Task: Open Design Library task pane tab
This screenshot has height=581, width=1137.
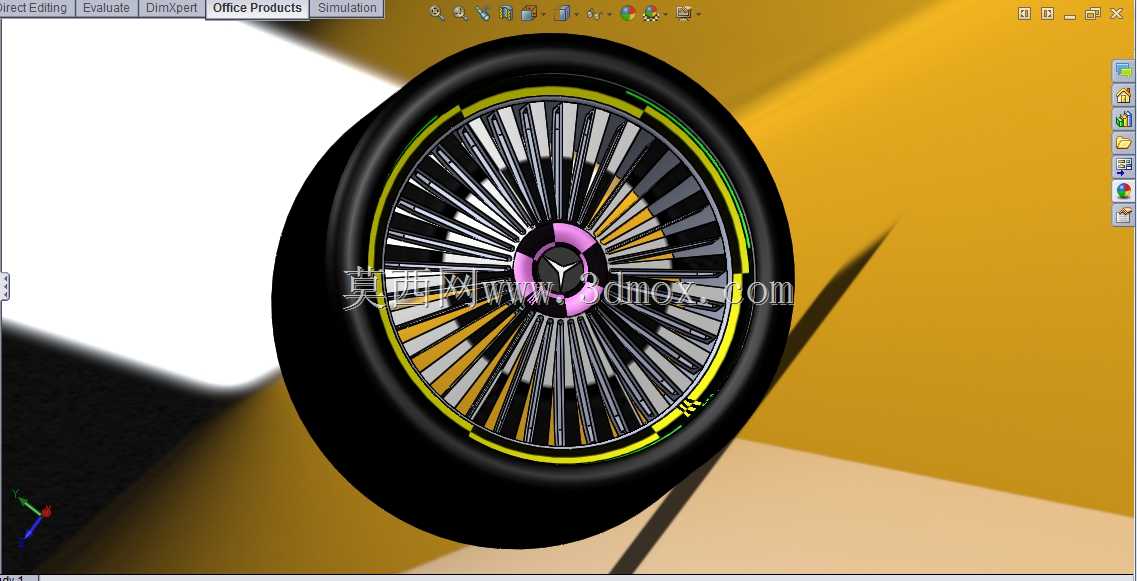Action: pyautogui.click(x=1123, y=119)
